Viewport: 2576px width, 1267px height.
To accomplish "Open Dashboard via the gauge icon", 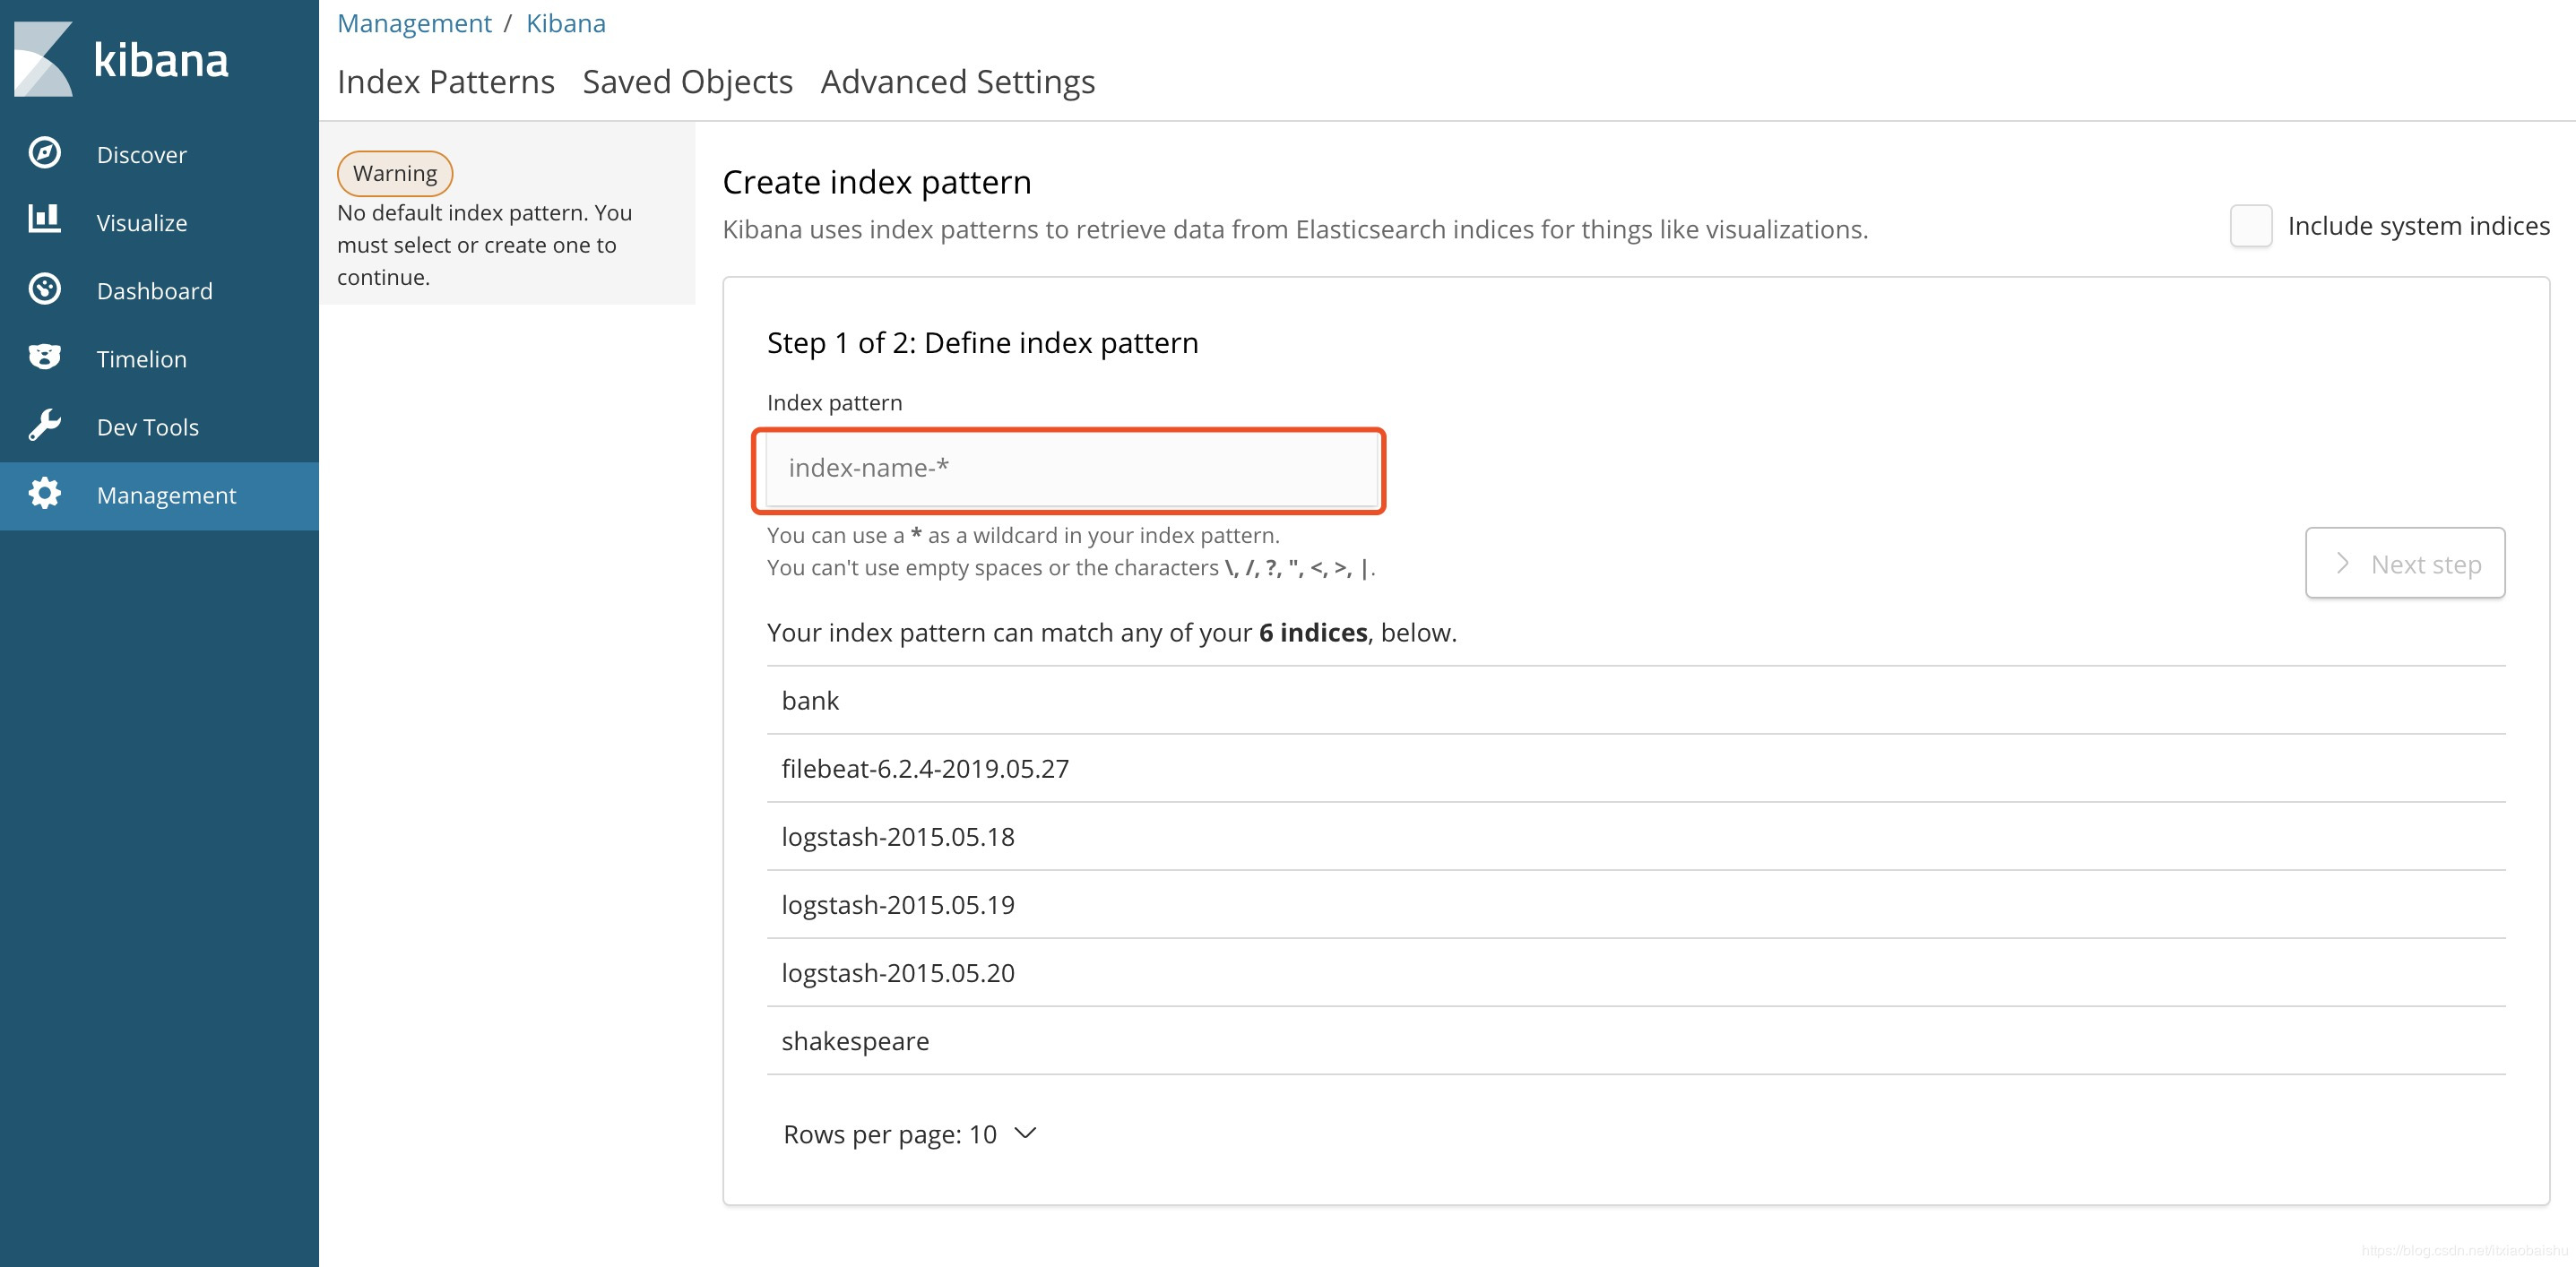I will tap(44, 289).
